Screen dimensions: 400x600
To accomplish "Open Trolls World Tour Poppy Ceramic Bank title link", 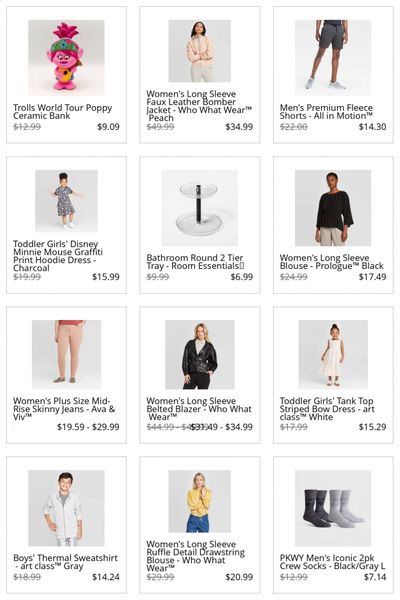I will [x=62, y=112].
